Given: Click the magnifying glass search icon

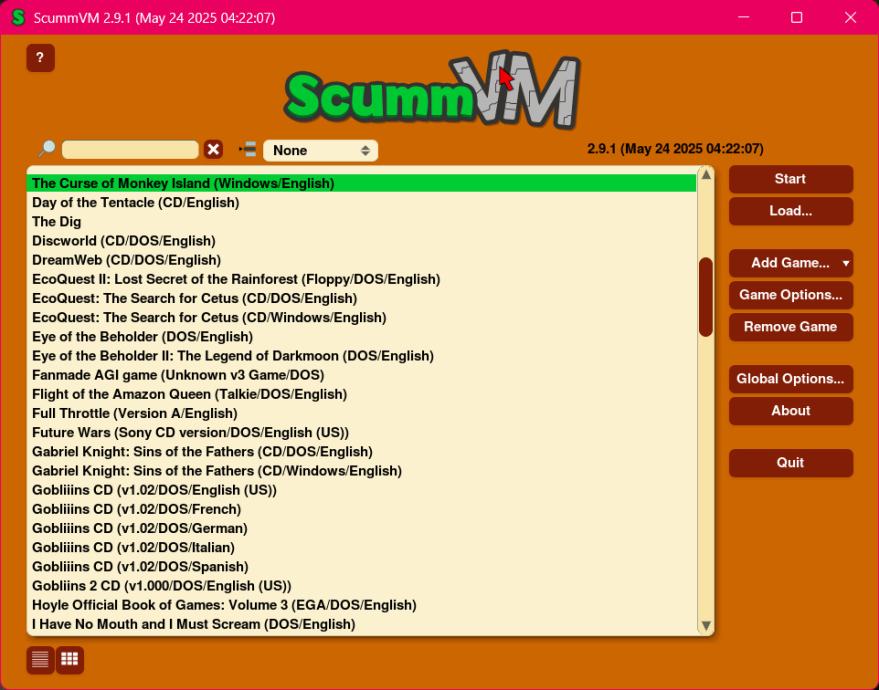Looking at the screenshot, I should [47, 149].
